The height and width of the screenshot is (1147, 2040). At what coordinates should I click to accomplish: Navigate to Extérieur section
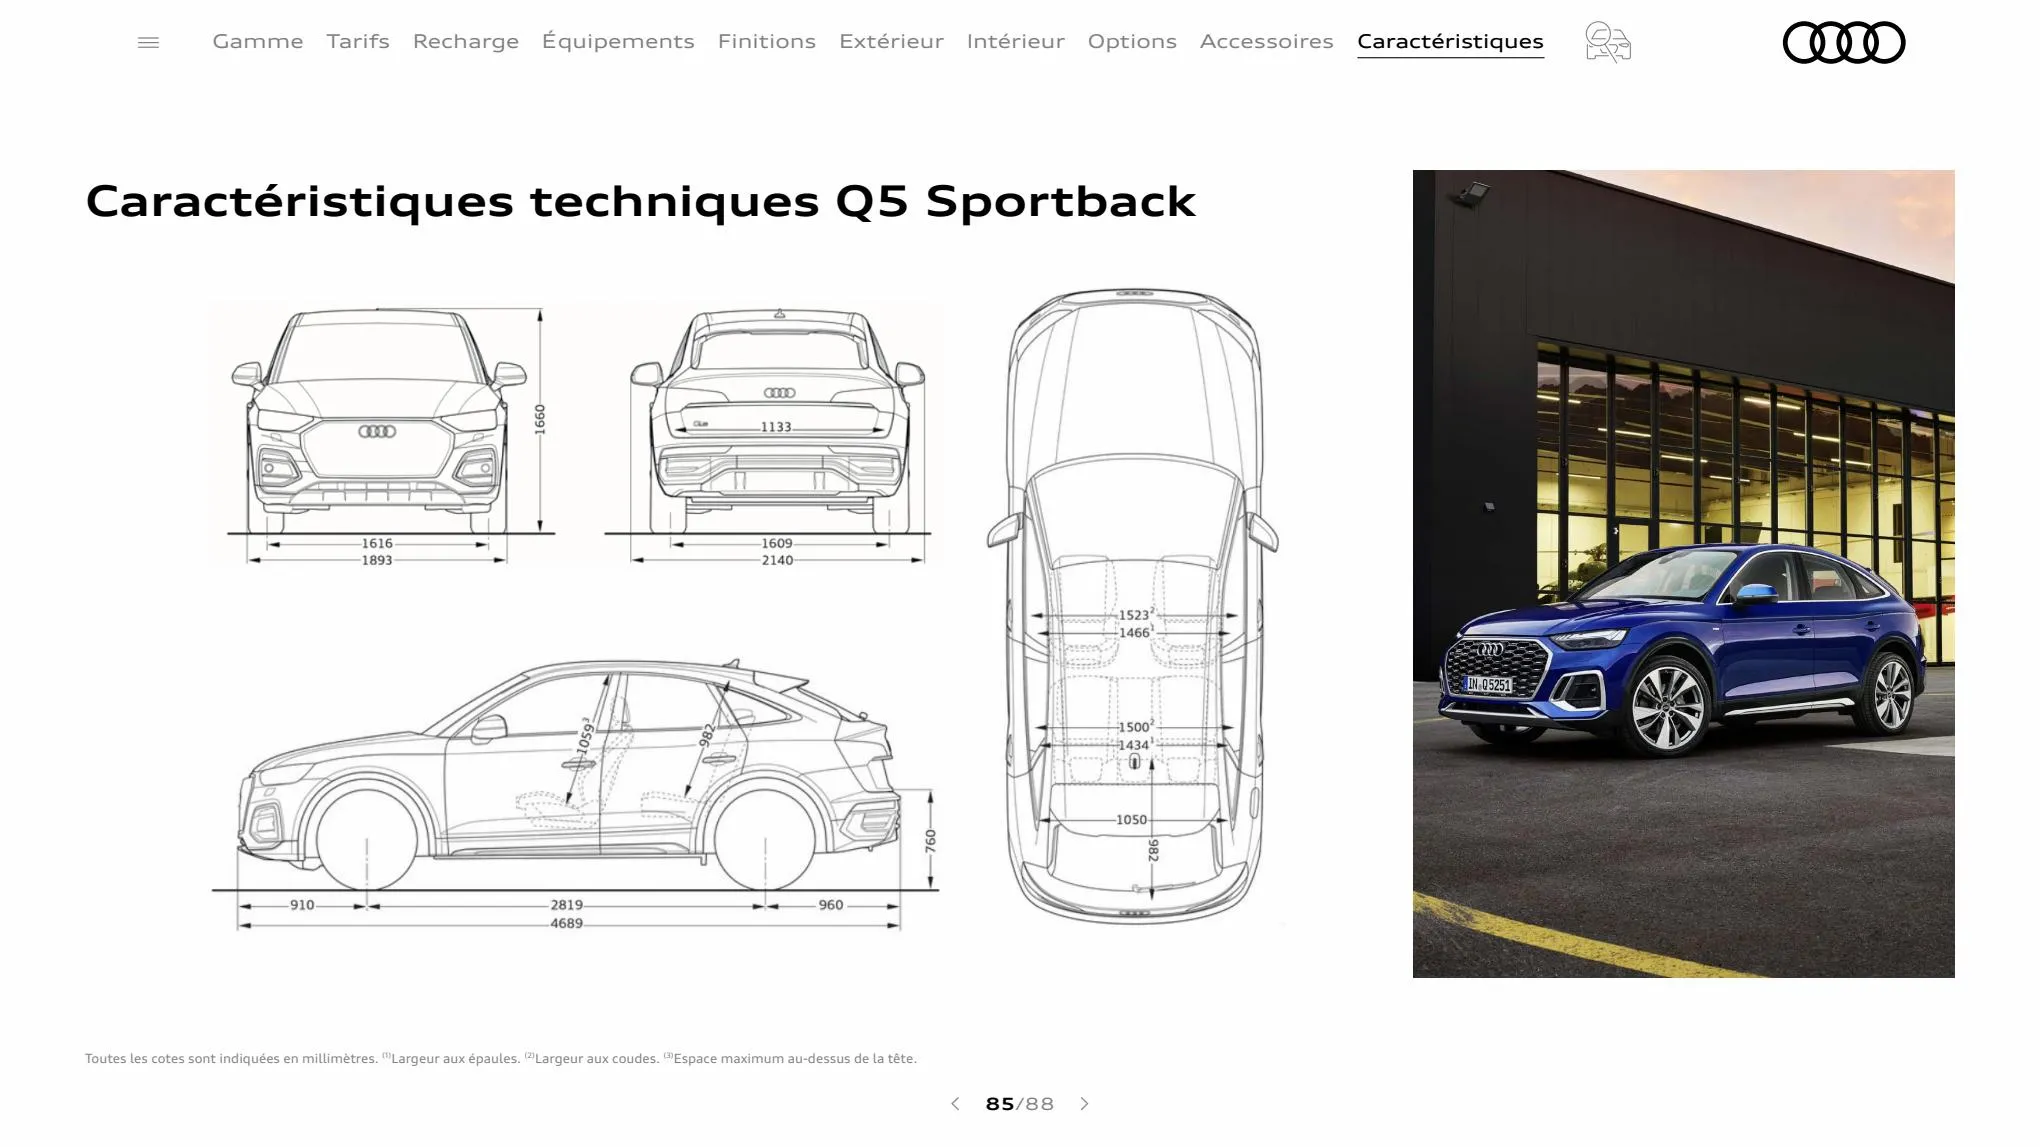[891, 42]
